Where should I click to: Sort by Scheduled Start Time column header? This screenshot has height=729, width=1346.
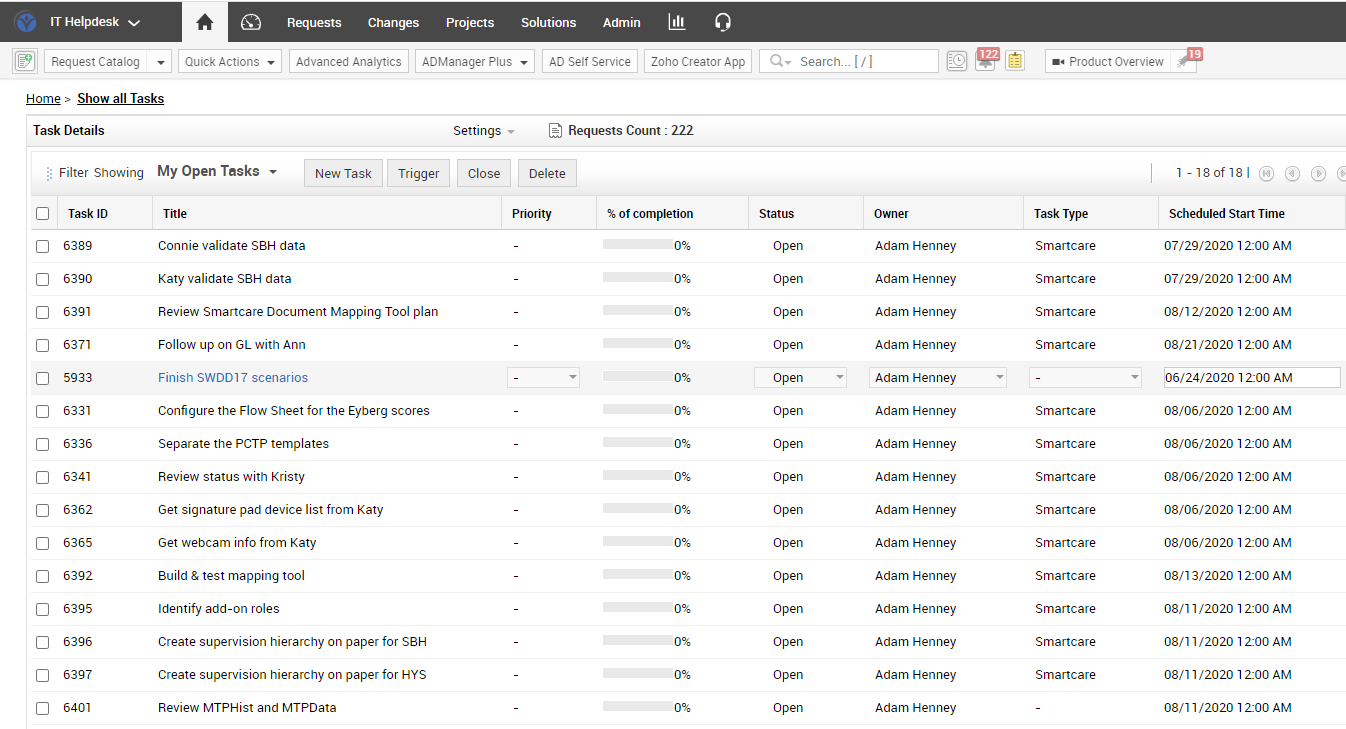click(1227, 213)
